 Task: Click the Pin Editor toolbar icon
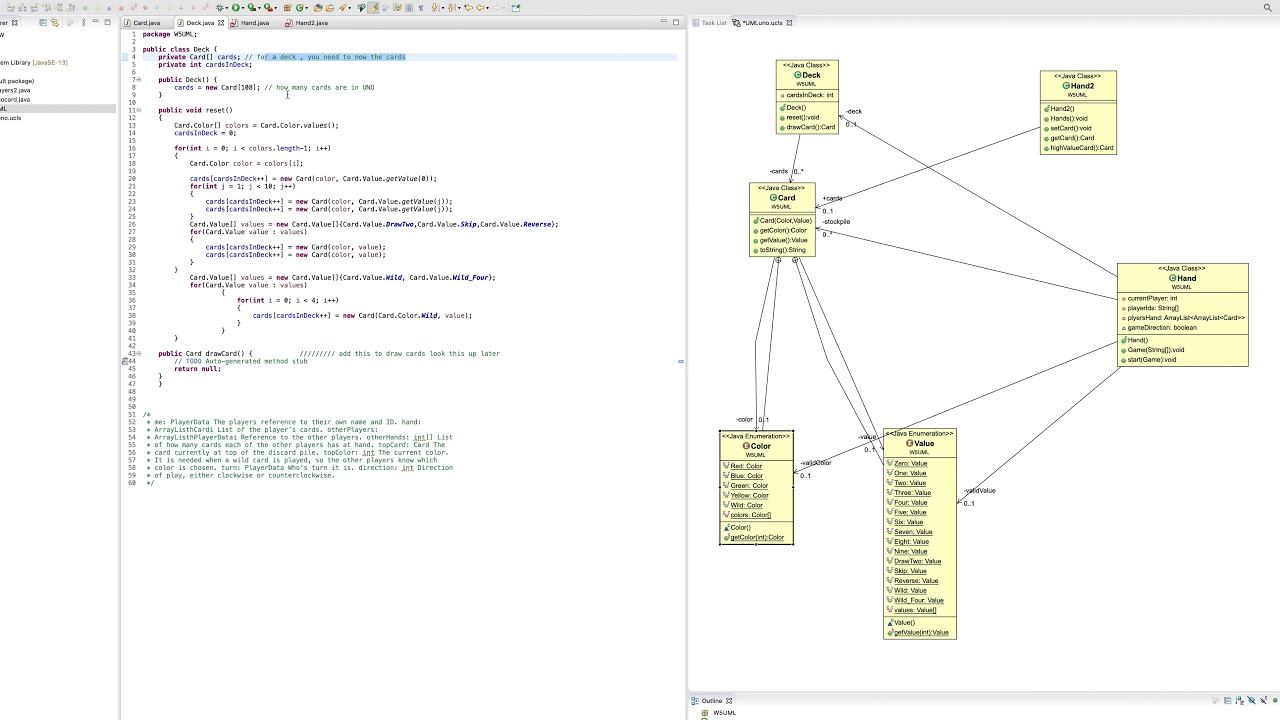pyautogui.click(x=515, y=7)
